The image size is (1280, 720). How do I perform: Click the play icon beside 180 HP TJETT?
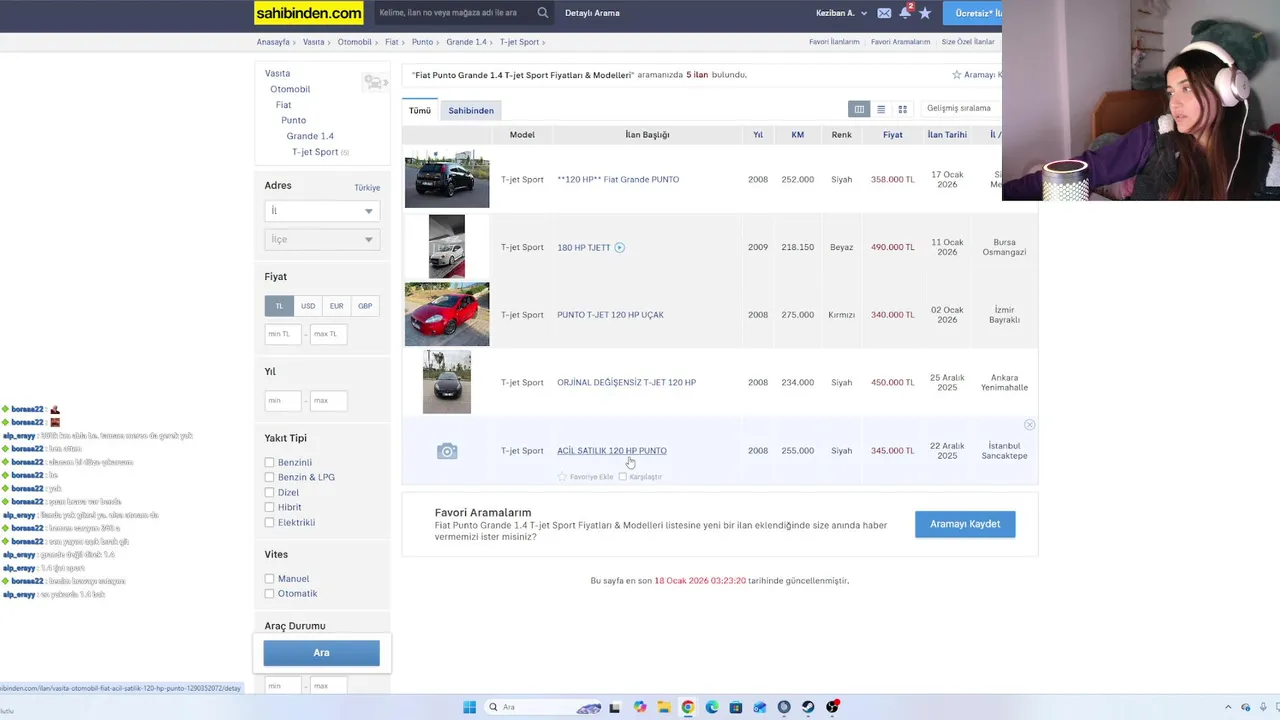[x=620, y=247]
